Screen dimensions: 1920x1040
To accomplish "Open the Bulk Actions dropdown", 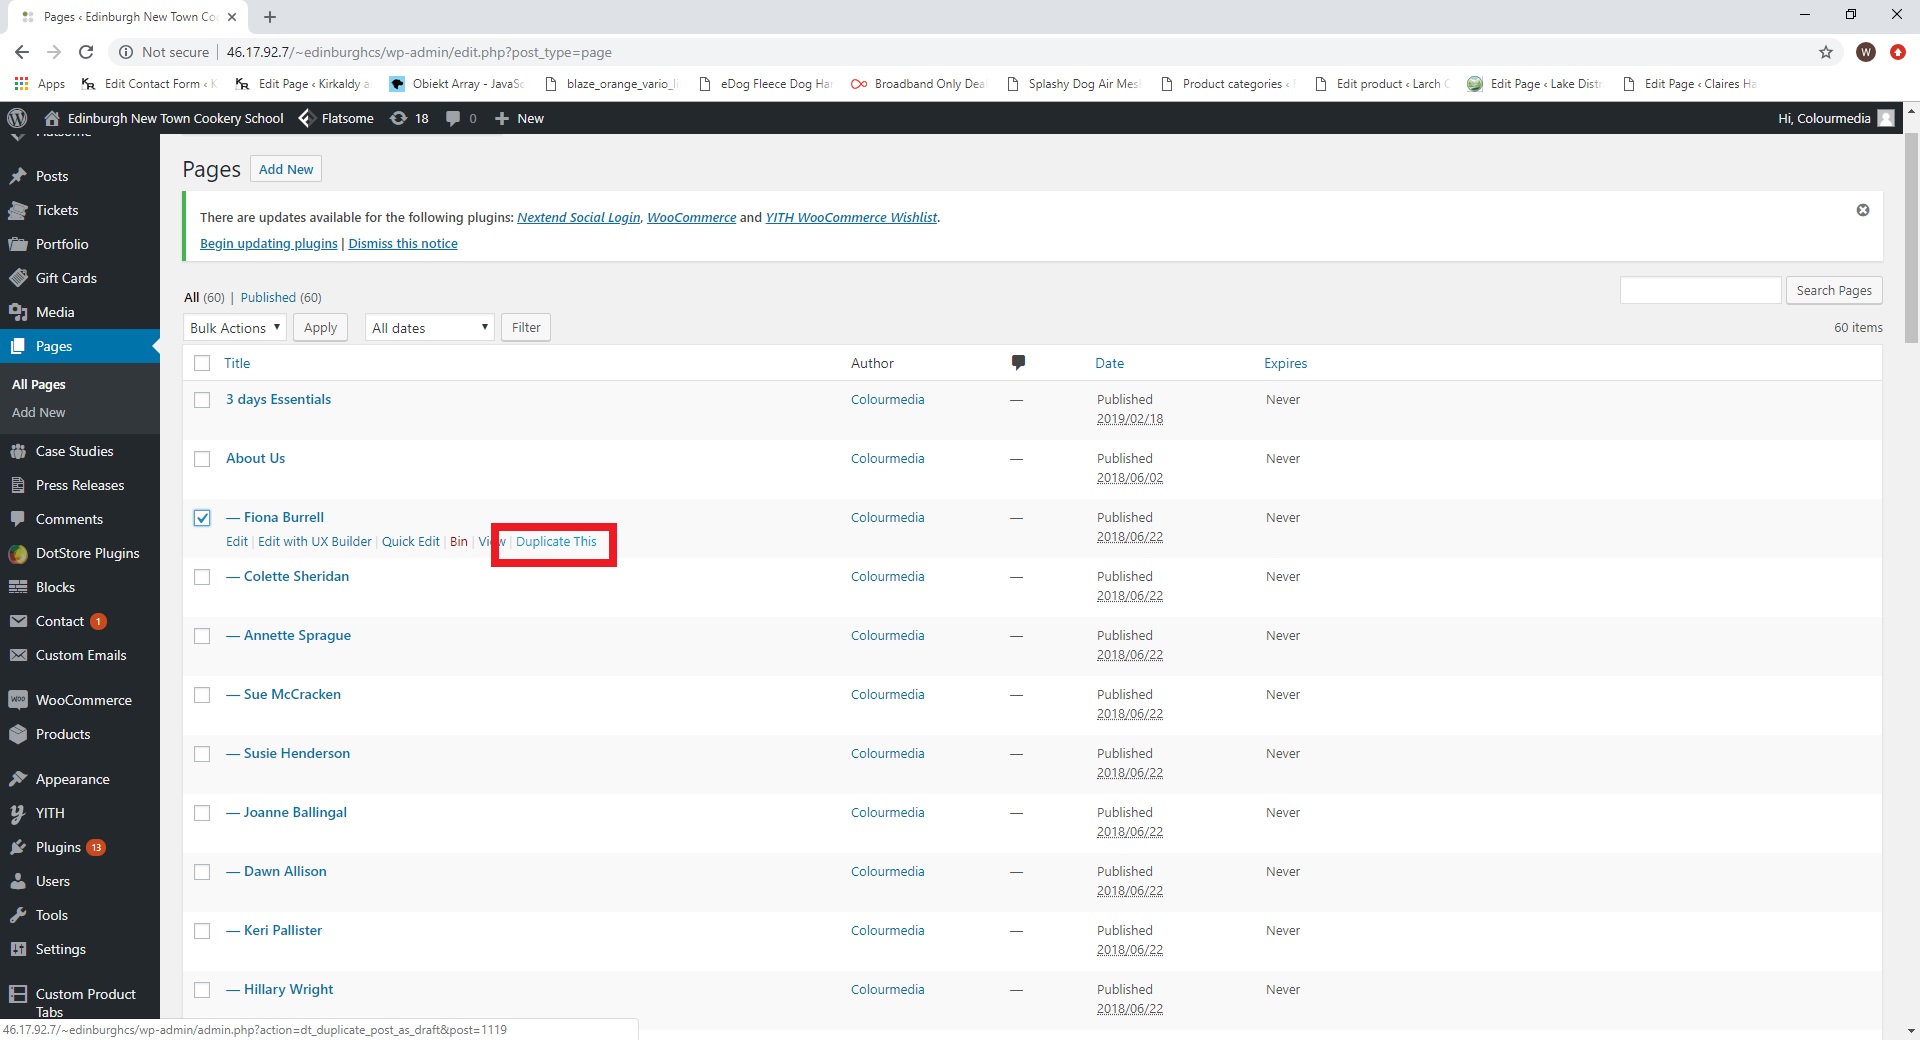I will coord(235,328).
